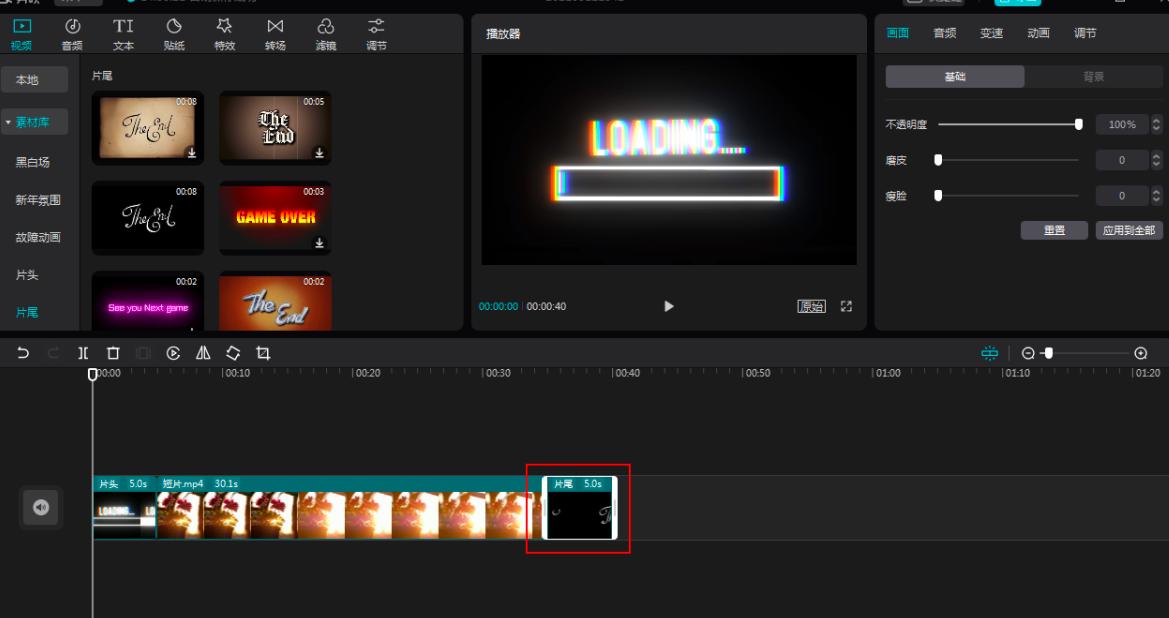Click the mirror flip icon
This screenshot has width=1169, height=618.
[203, 353]
